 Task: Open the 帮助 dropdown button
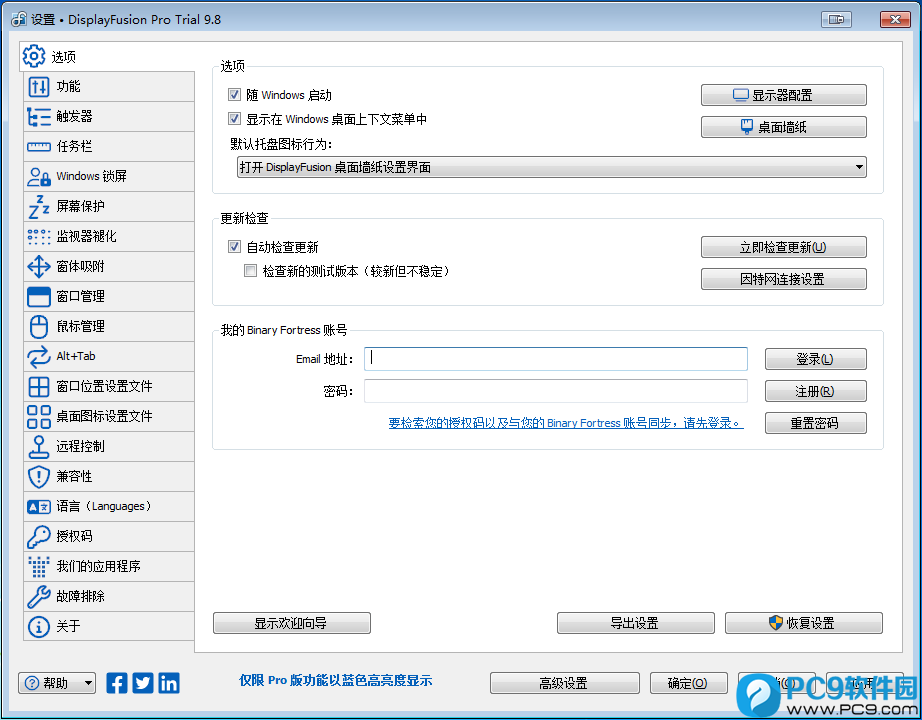(57, 683)
